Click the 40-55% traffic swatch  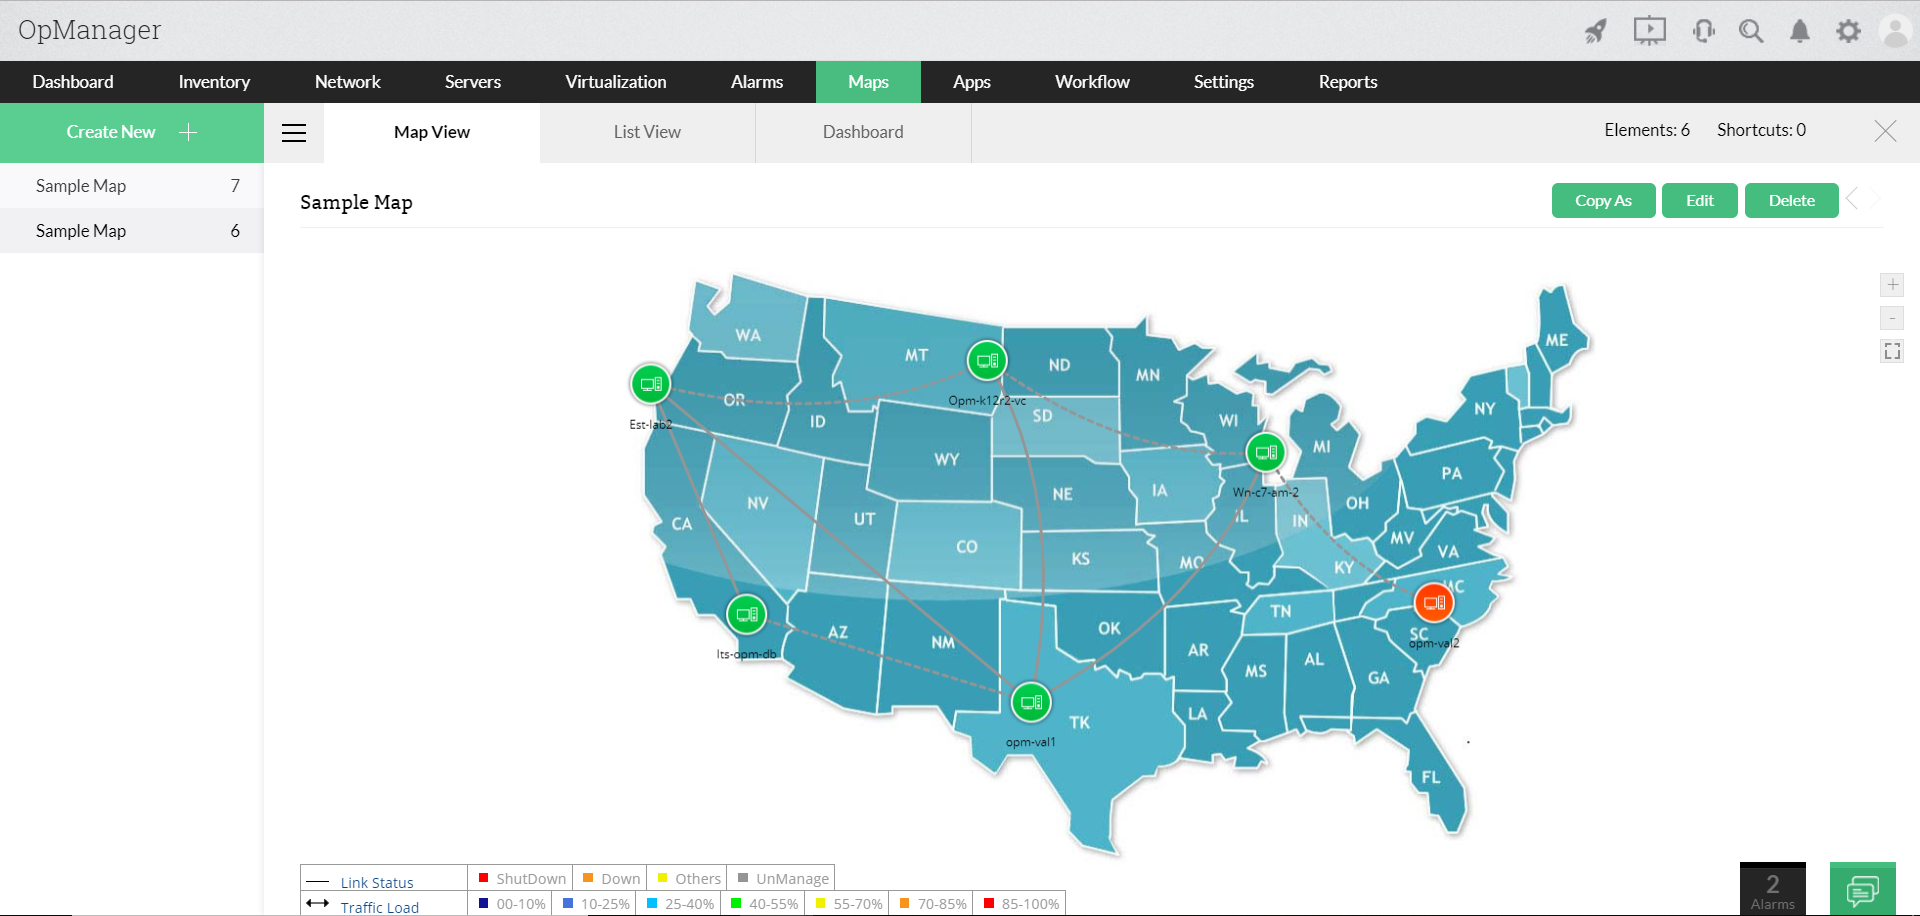tap(736, 903)
